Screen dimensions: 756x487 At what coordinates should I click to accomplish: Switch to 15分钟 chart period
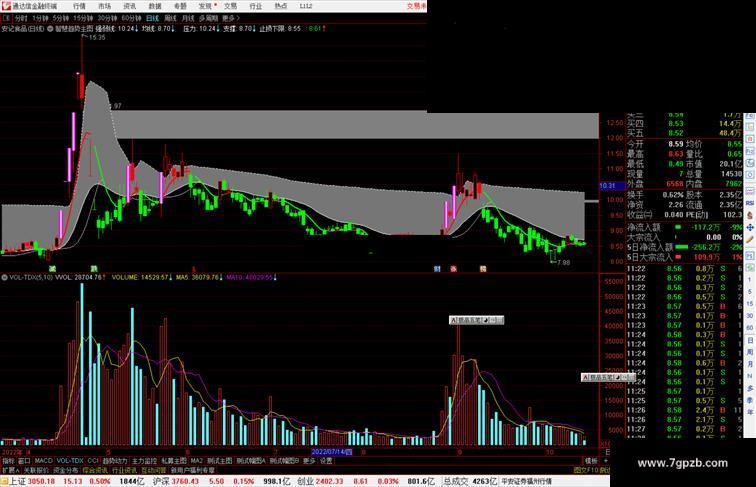[82, 18]
